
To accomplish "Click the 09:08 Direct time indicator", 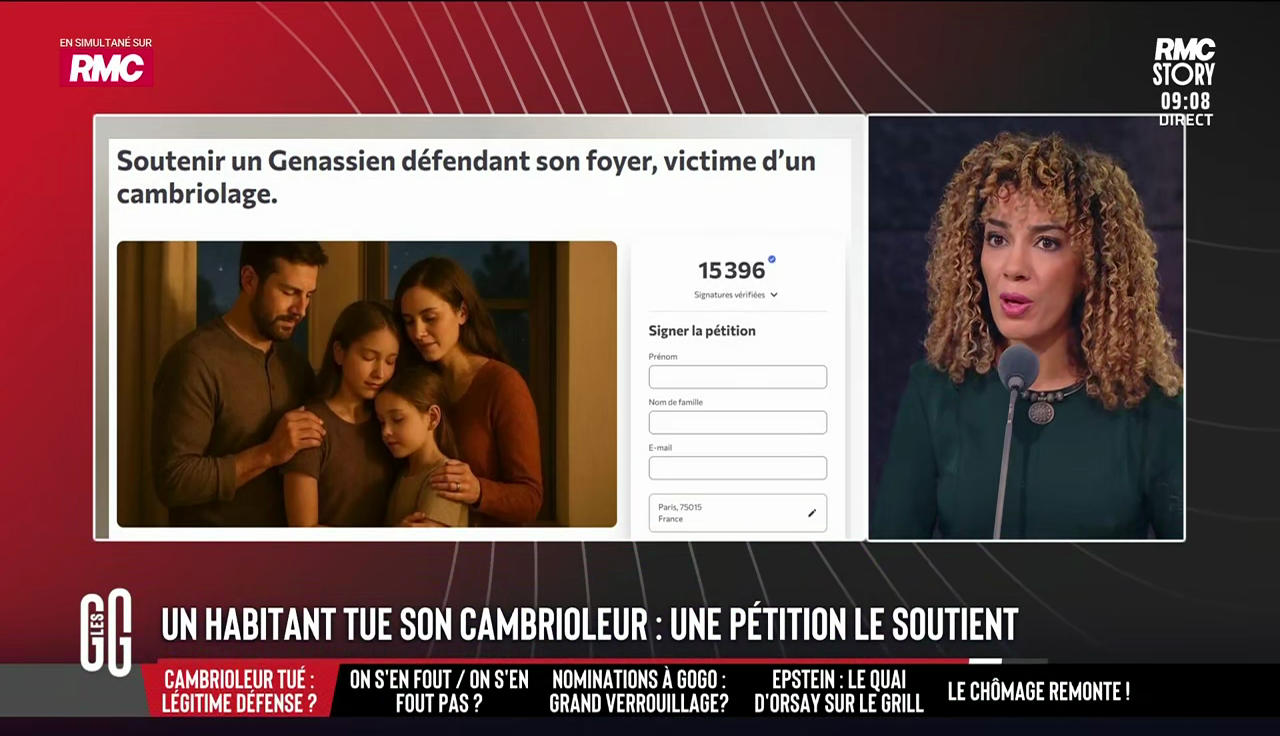I will click(1186, 109).
